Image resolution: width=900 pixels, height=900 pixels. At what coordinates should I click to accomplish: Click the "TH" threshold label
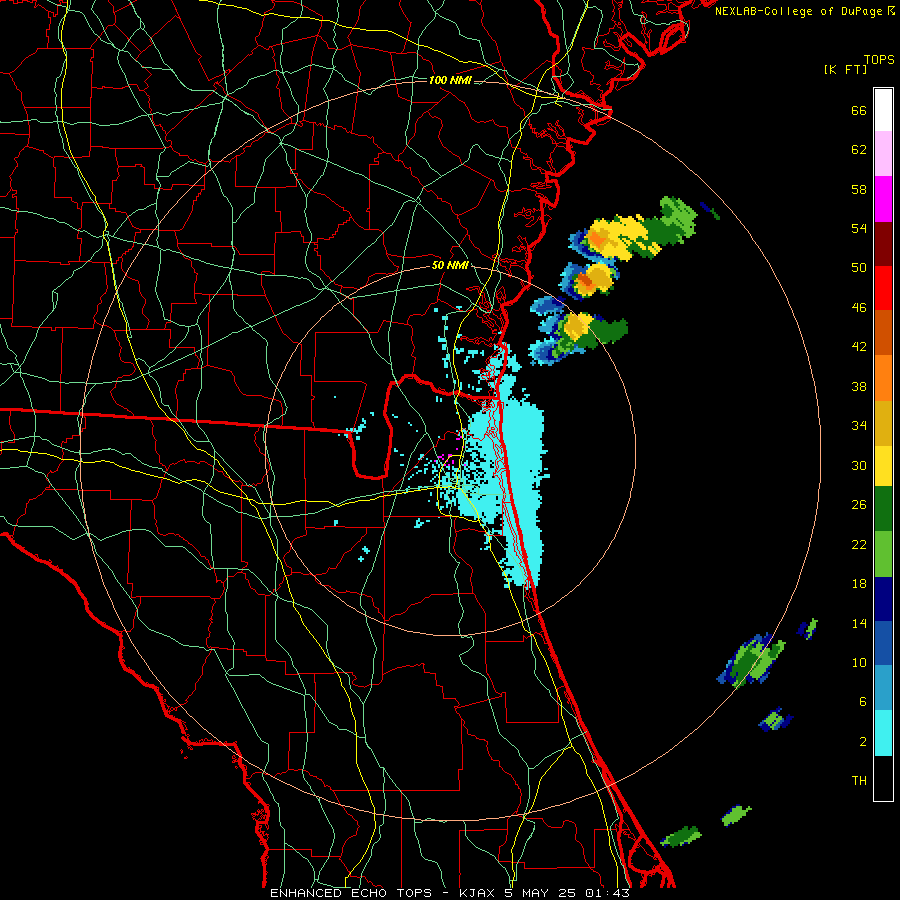coord(859,781)
